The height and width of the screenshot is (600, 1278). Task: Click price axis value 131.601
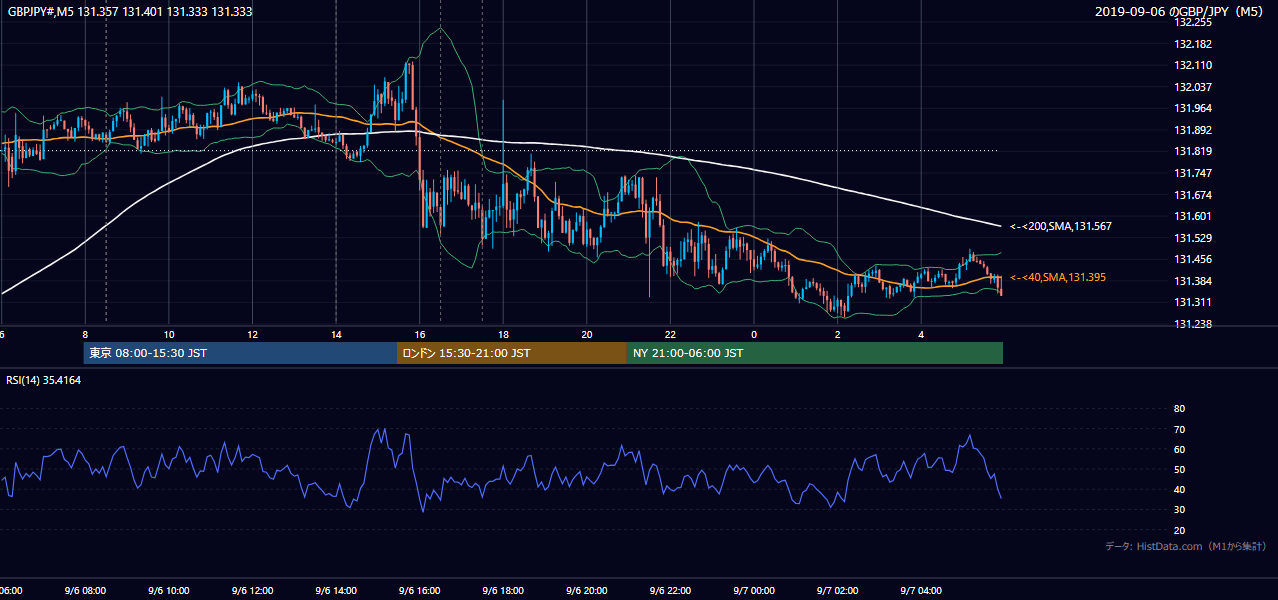1193,216
